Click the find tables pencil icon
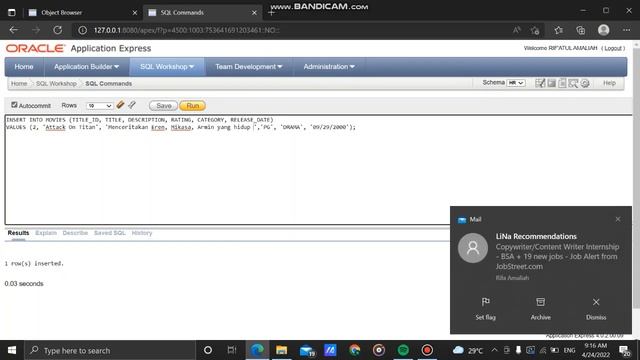 [x=132, y=105]
